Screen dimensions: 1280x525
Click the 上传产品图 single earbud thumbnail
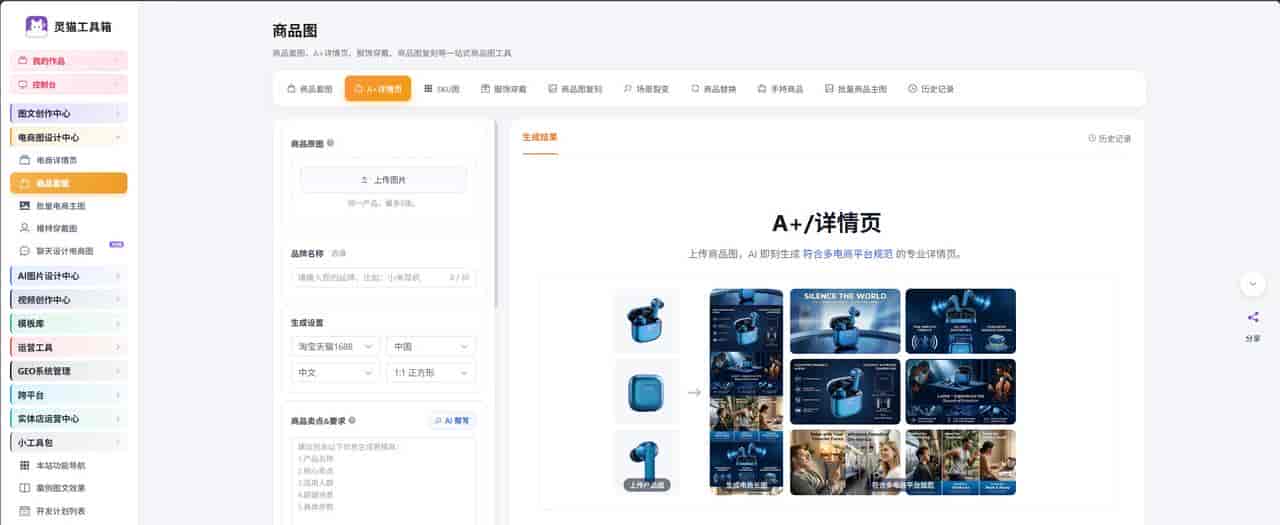[647, 462]
